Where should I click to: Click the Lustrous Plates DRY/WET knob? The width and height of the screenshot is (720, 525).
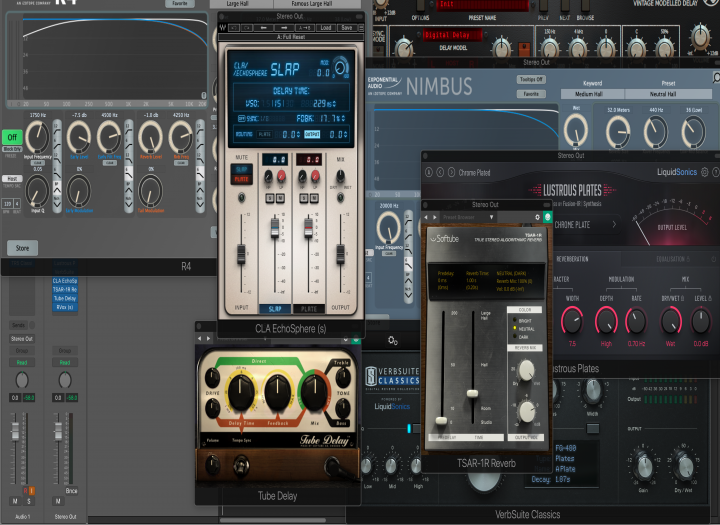click(x=671, y=321)
